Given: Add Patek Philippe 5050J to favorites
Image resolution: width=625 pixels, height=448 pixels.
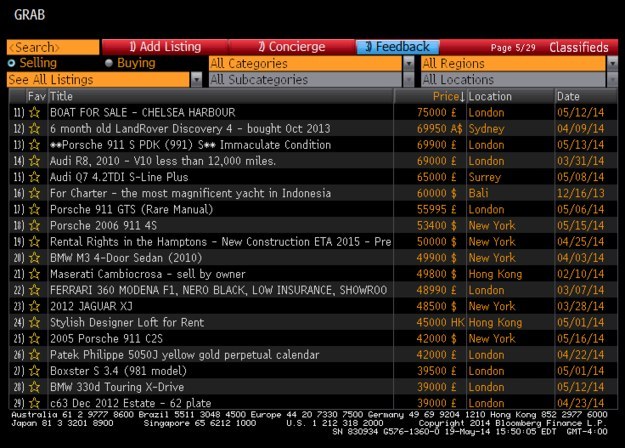Looking at the screenshot, I should click(x=35, y=354).
